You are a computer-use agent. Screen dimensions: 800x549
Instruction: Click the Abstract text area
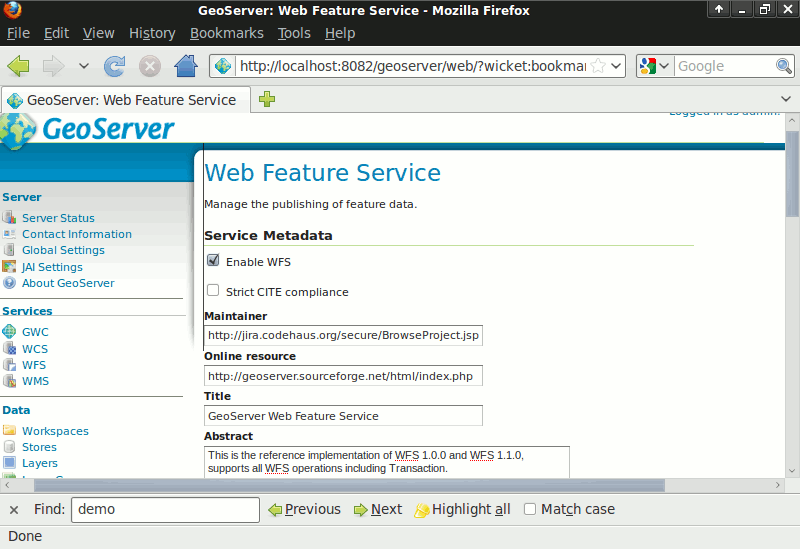[x=387, y=462]
